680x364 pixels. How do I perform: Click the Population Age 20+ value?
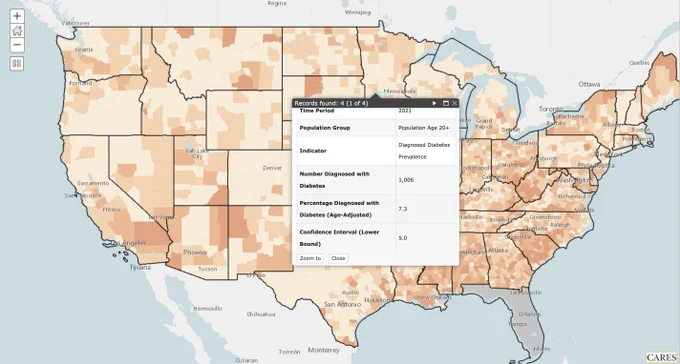(x=424, y=128)
